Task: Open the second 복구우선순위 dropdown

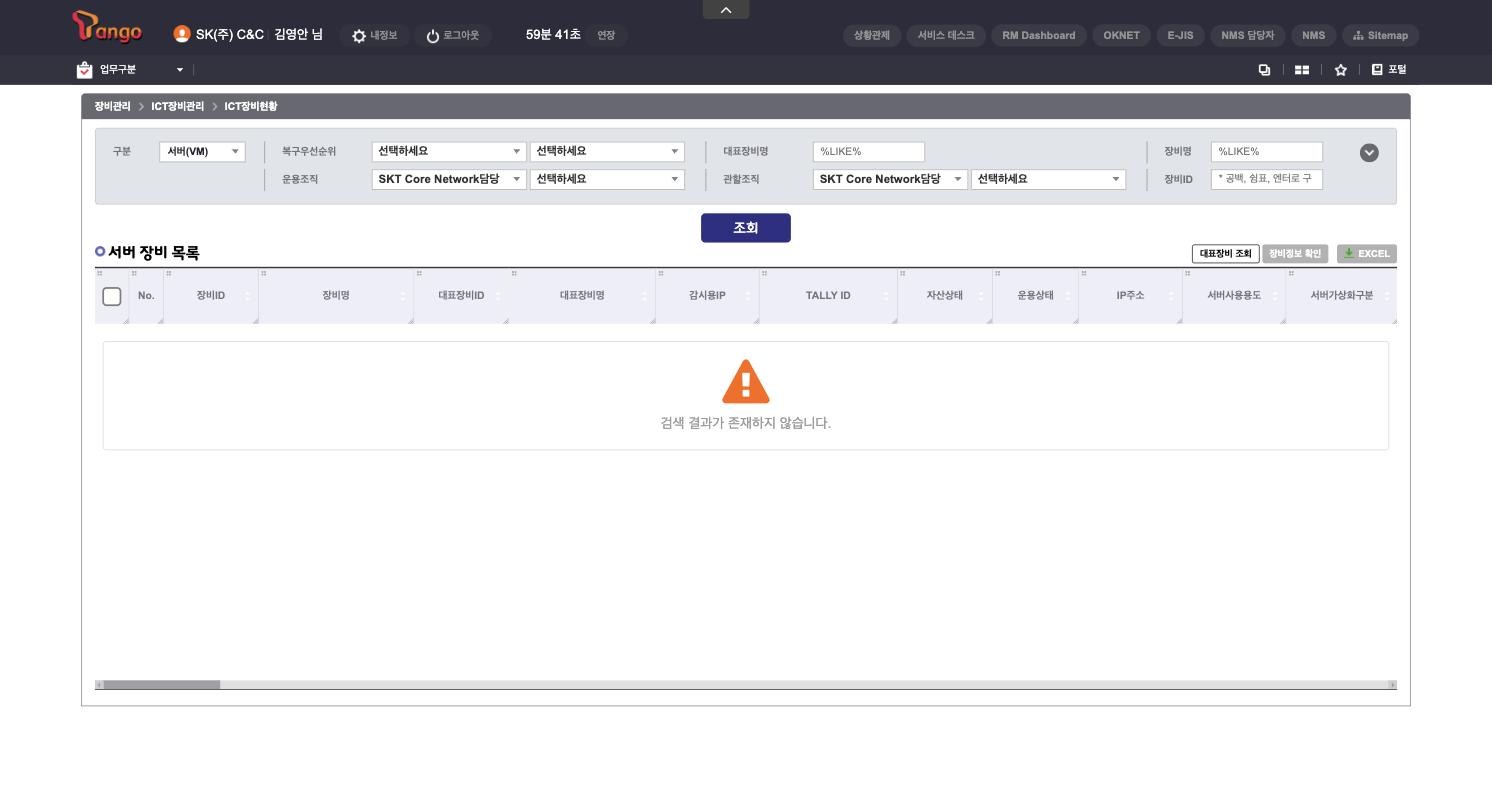Action: pos(607,152)
